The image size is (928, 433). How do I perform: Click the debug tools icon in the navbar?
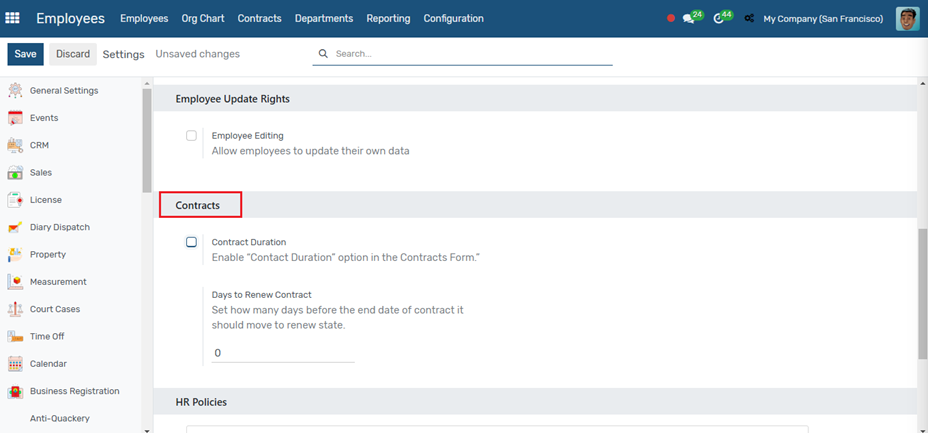tap(749, 19)
